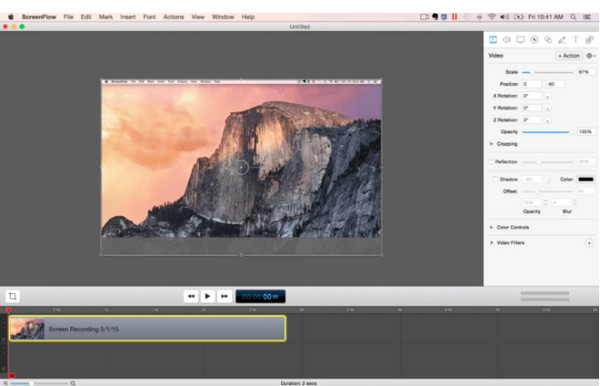Open the View menu
600x386 pixels.
pos(198,17)
